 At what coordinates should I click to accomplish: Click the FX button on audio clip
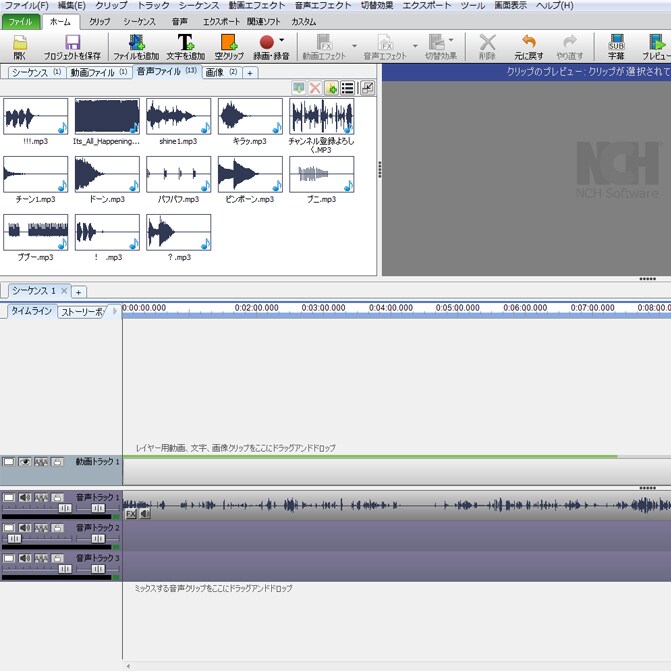tap(131, 514)
